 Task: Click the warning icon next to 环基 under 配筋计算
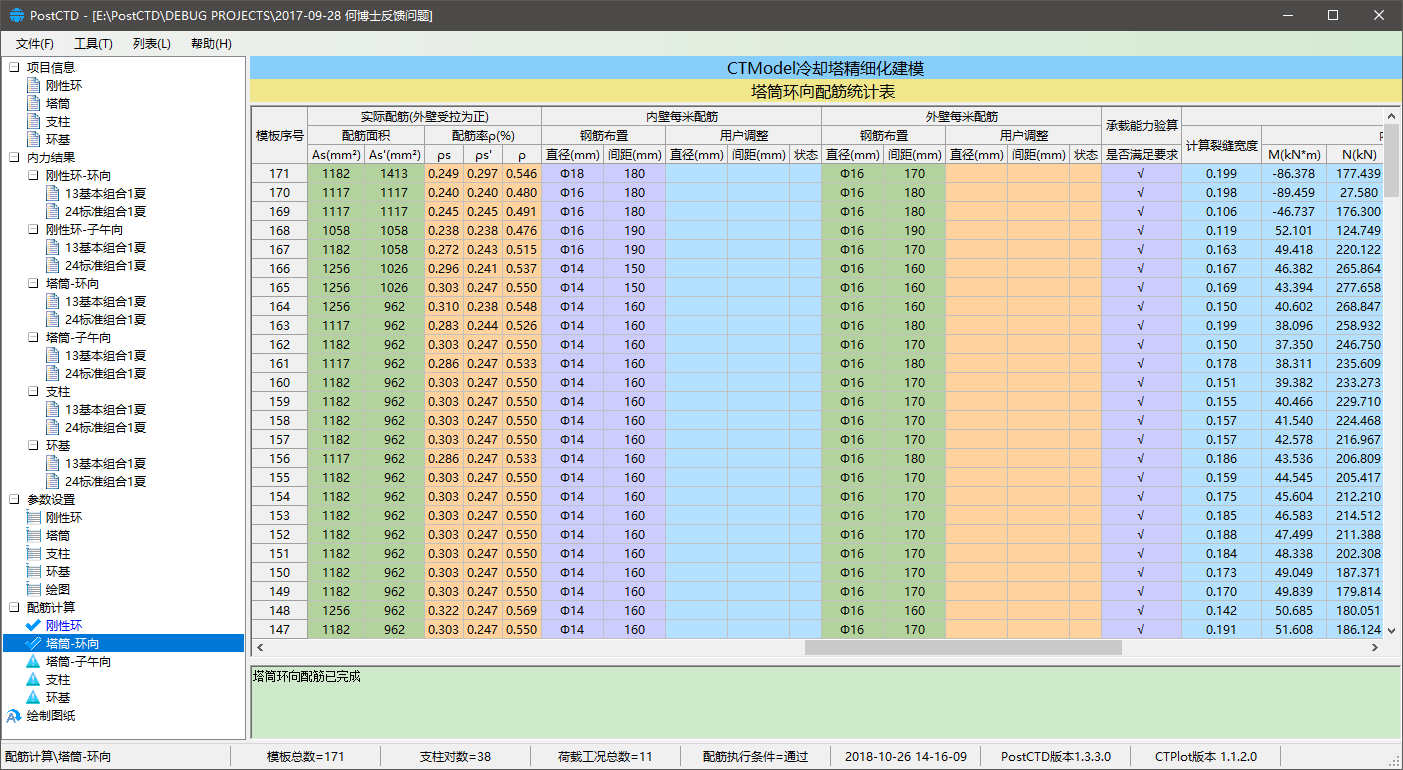(34, 698)
